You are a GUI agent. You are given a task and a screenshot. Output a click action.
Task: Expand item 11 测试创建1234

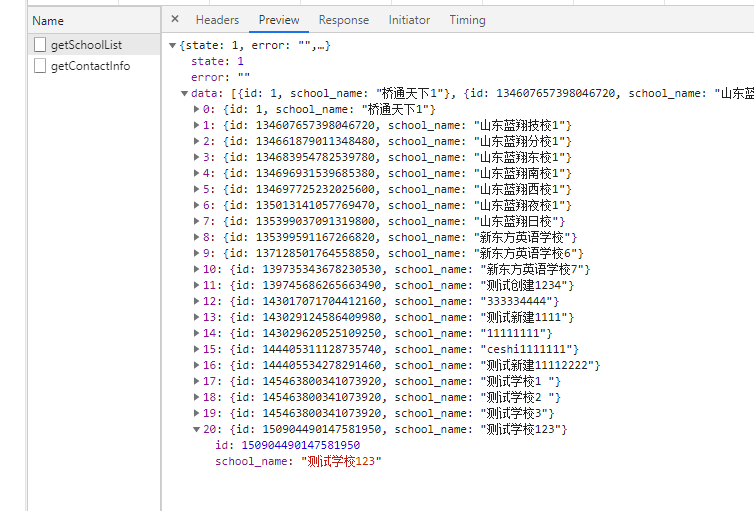pyautogui.click(x=196, y=285)
